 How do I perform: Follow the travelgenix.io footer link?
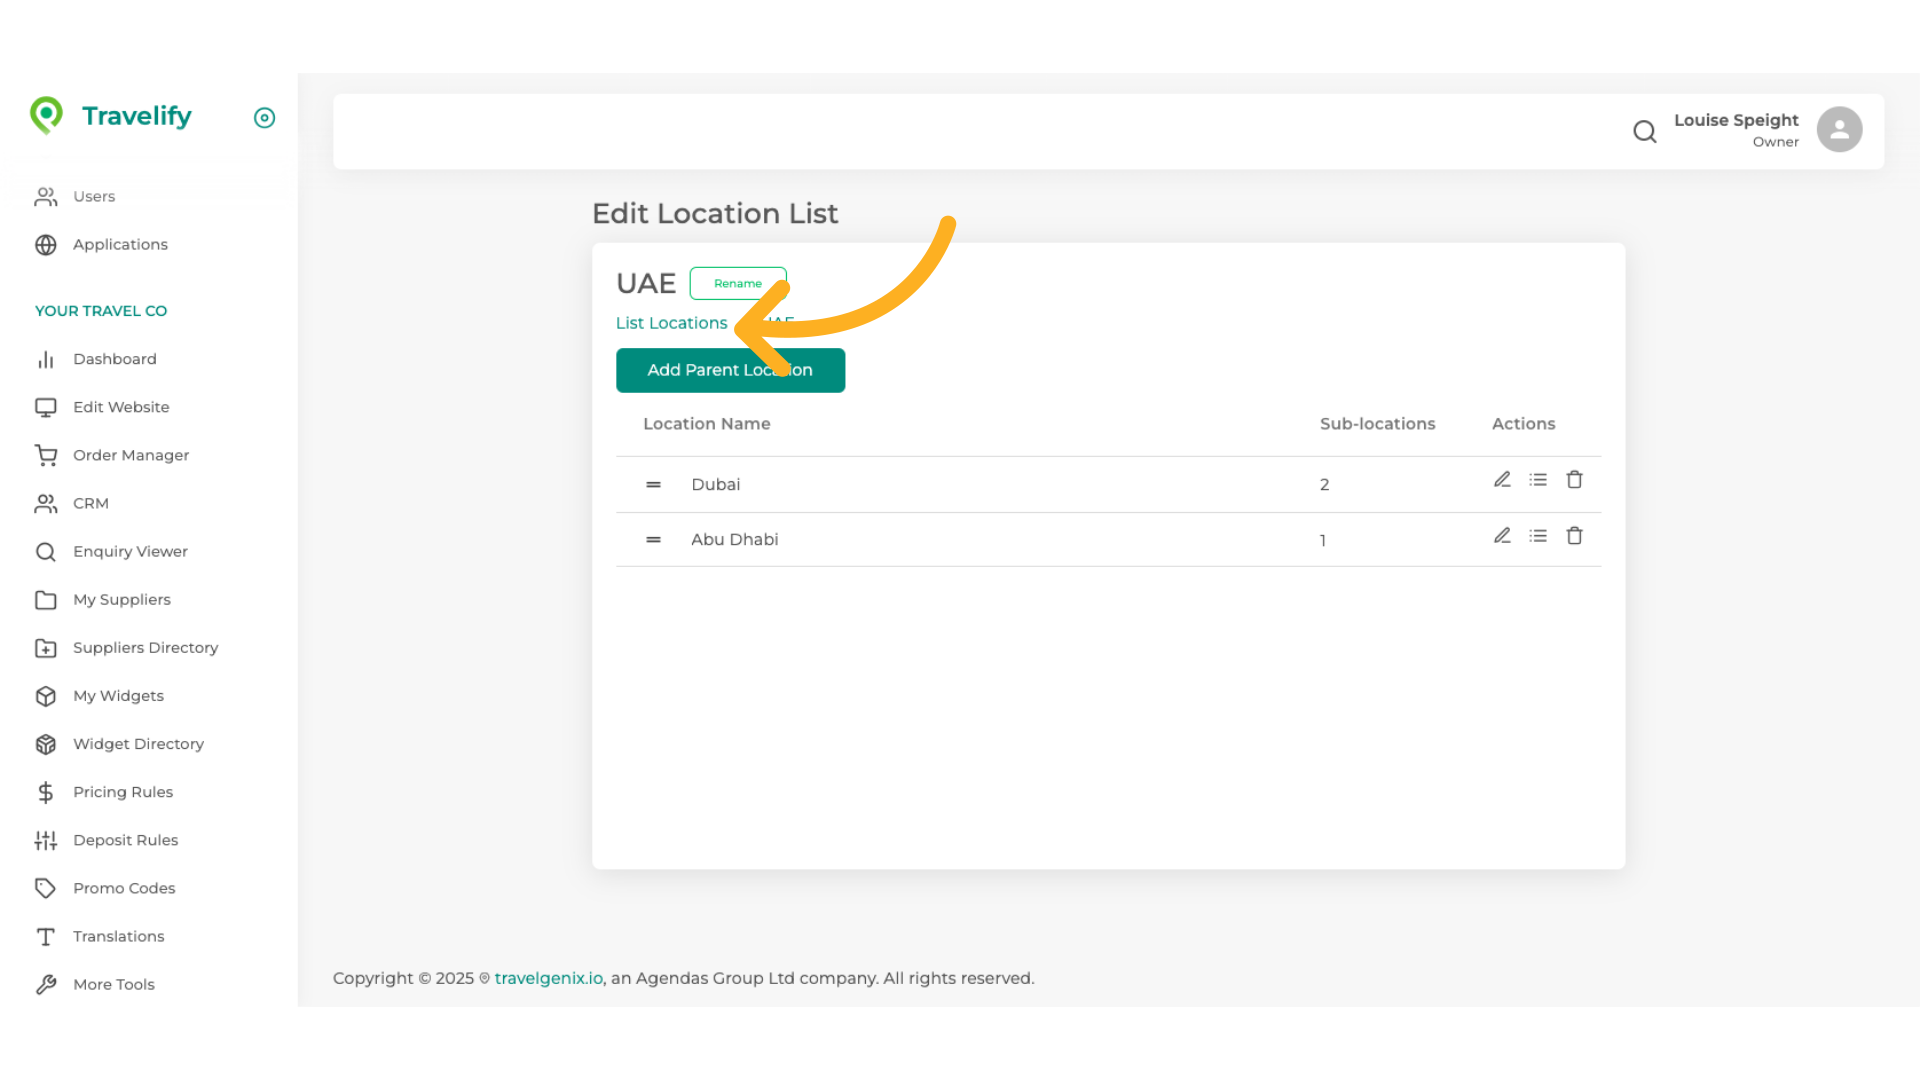pyautogui.click(x=548, y=978)
